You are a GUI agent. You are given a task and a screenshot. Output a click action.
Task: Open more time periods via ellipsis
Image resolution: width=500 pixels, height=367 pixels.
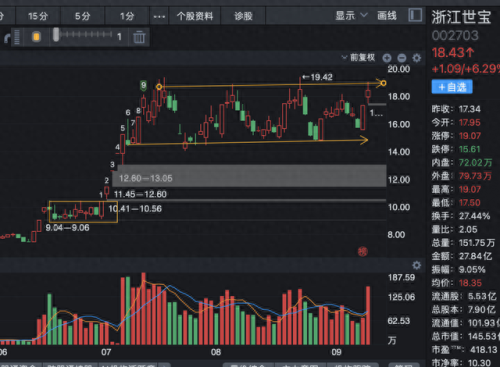[159, 16]
